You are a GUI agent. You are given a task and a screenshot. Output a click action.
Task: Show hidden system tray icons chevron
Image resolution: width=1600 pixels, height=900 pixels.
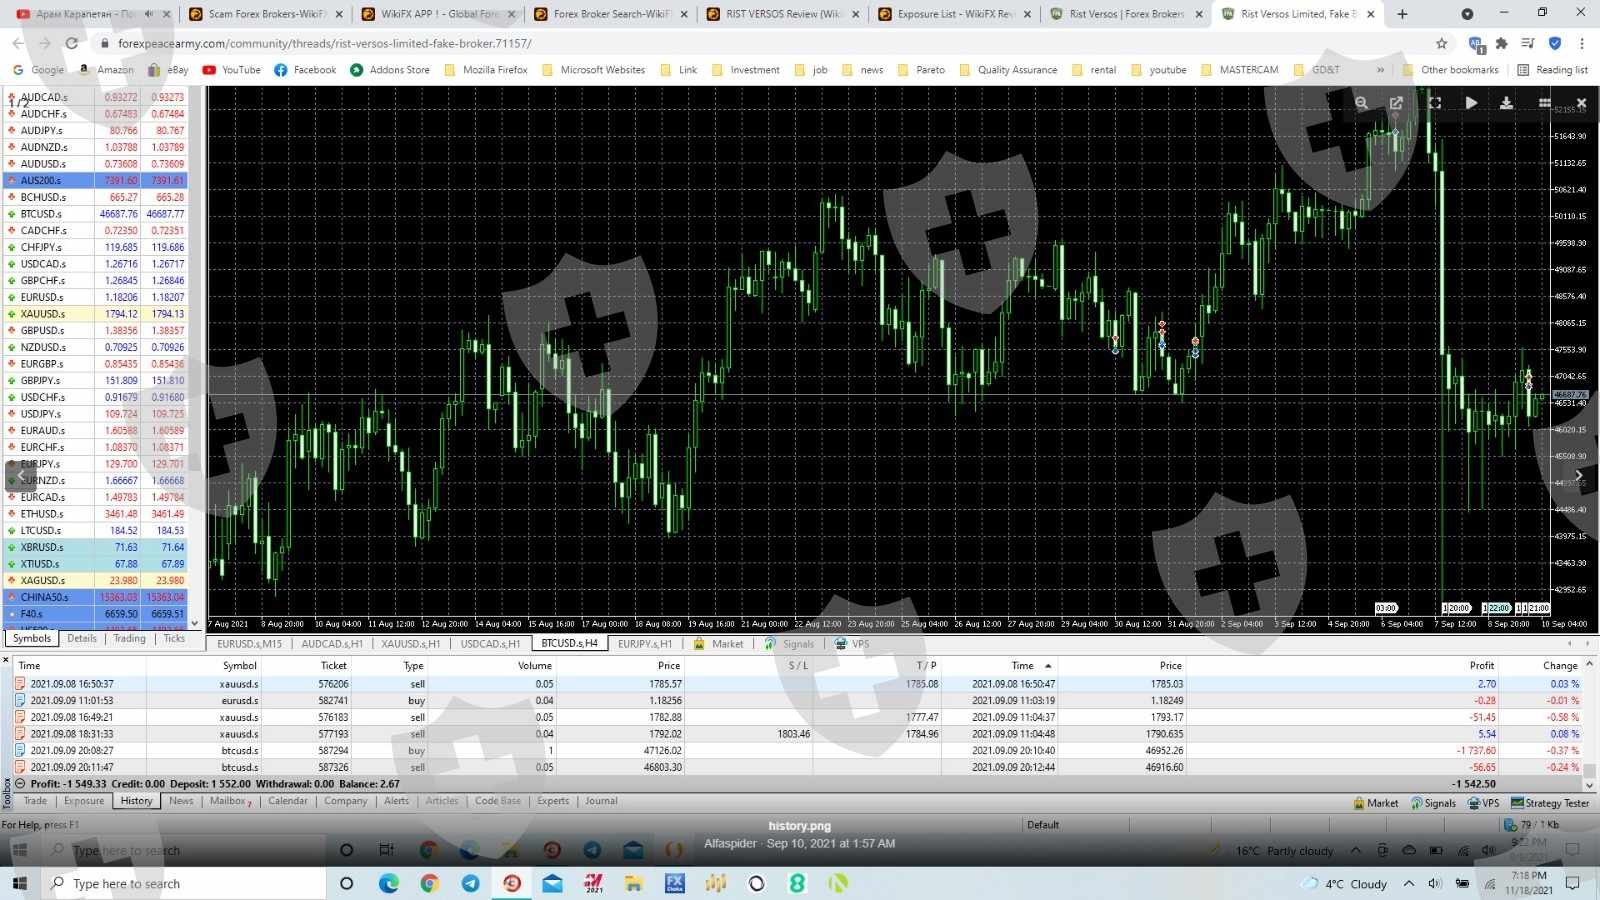[x=1409, y=883]
